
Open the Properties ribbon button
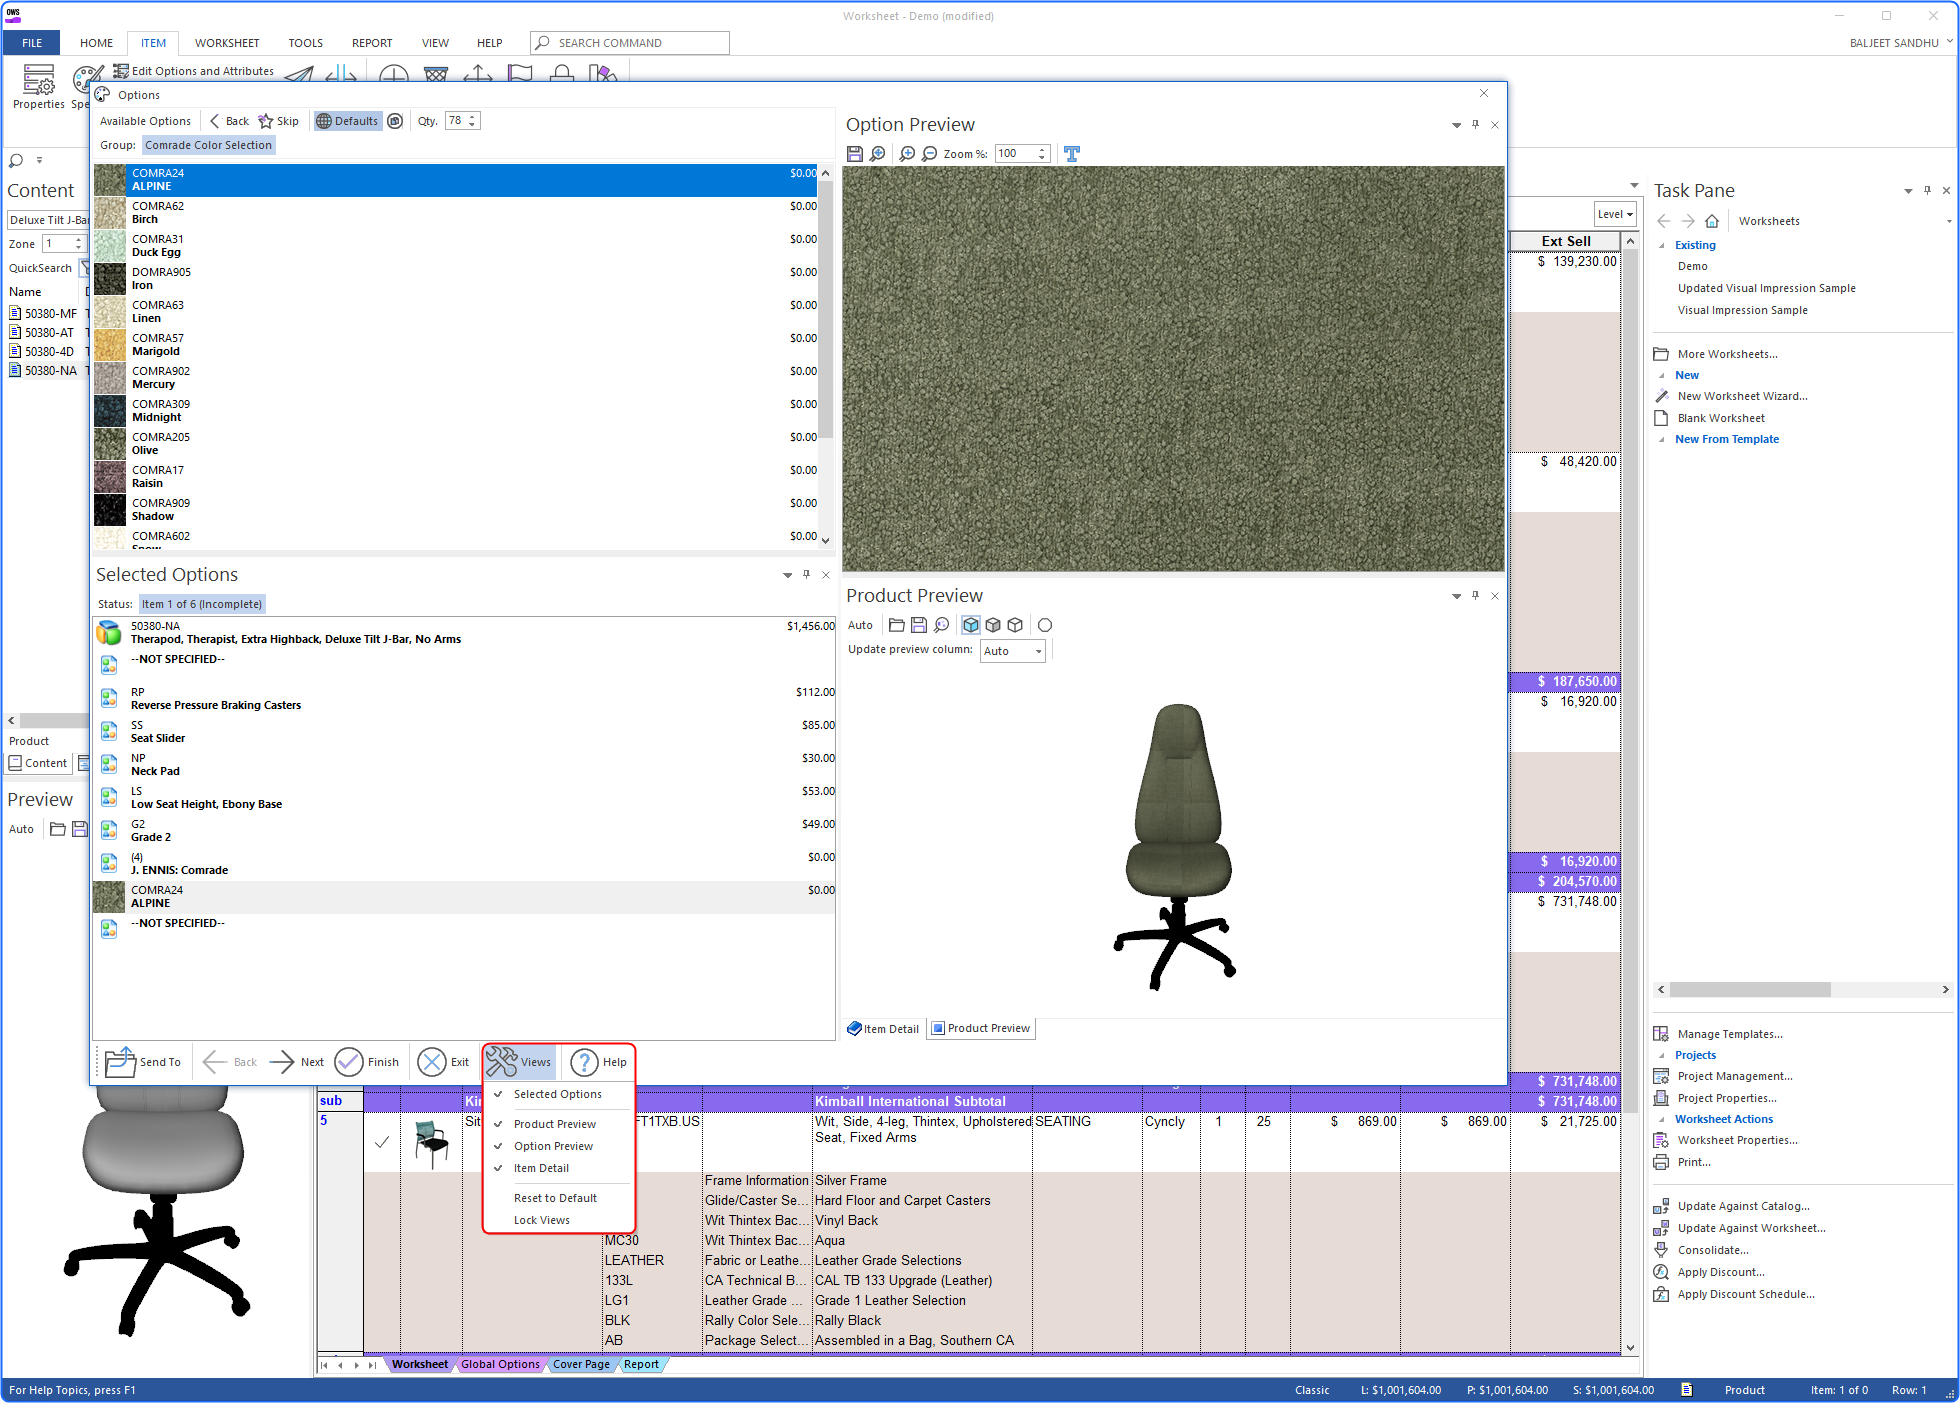pyautogui.click(x=39, y=86)
